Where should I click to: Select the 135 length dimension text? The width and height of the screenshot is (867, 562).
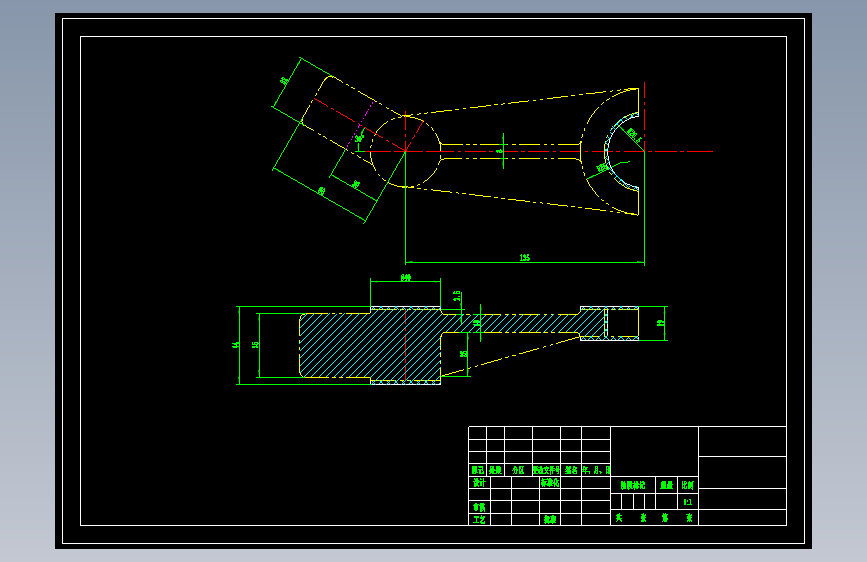pos(525,258)
